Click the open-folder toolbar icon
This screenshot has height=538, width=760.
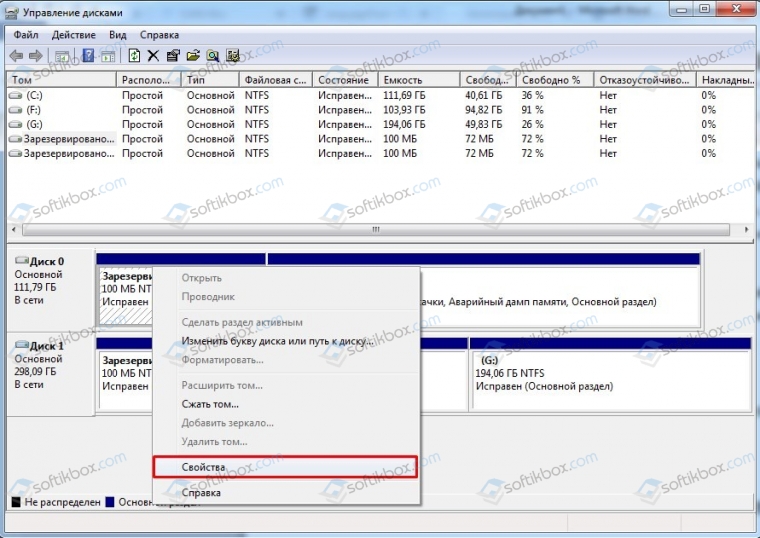click(193, 56)
